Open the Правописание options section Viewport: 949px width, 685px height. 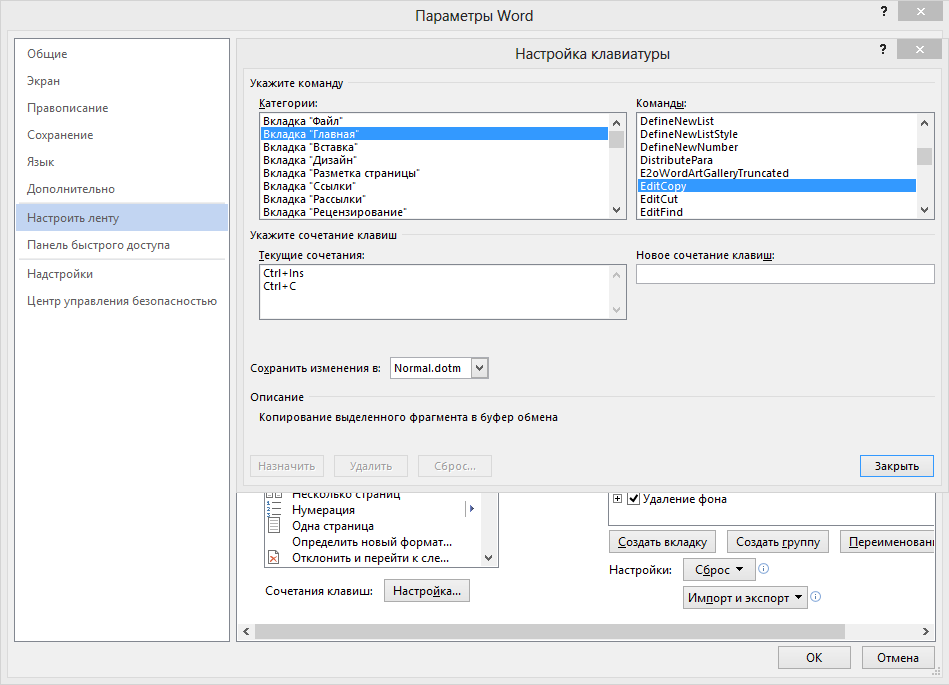click(x=121, y=108)
